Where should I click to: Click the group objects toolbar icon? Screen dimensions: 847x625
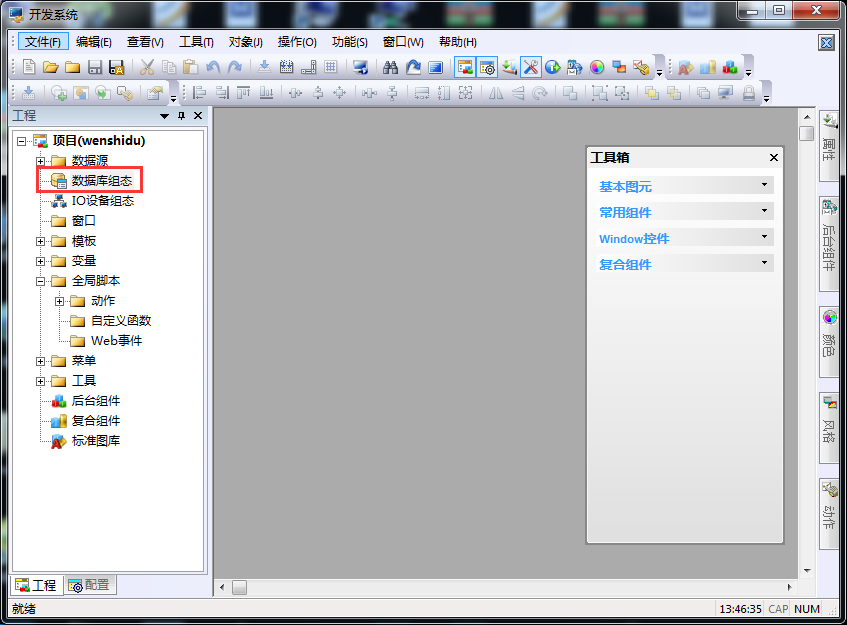(600, 93)
